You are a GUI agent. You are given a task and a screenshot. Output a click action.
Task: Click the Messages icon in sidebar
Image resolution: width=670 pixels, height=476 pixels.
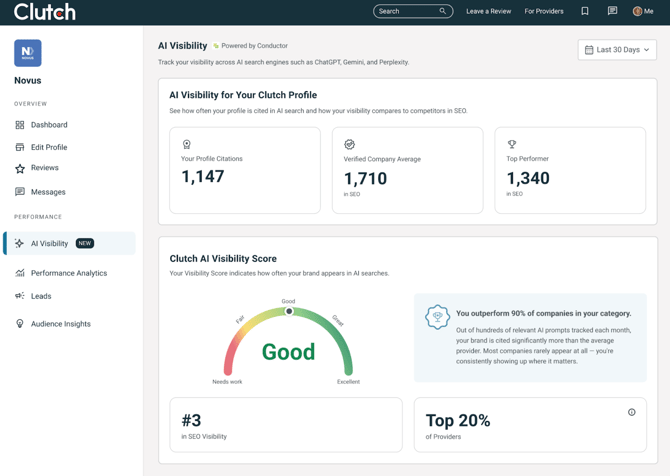pyautogui.click(x=20, y=192)
